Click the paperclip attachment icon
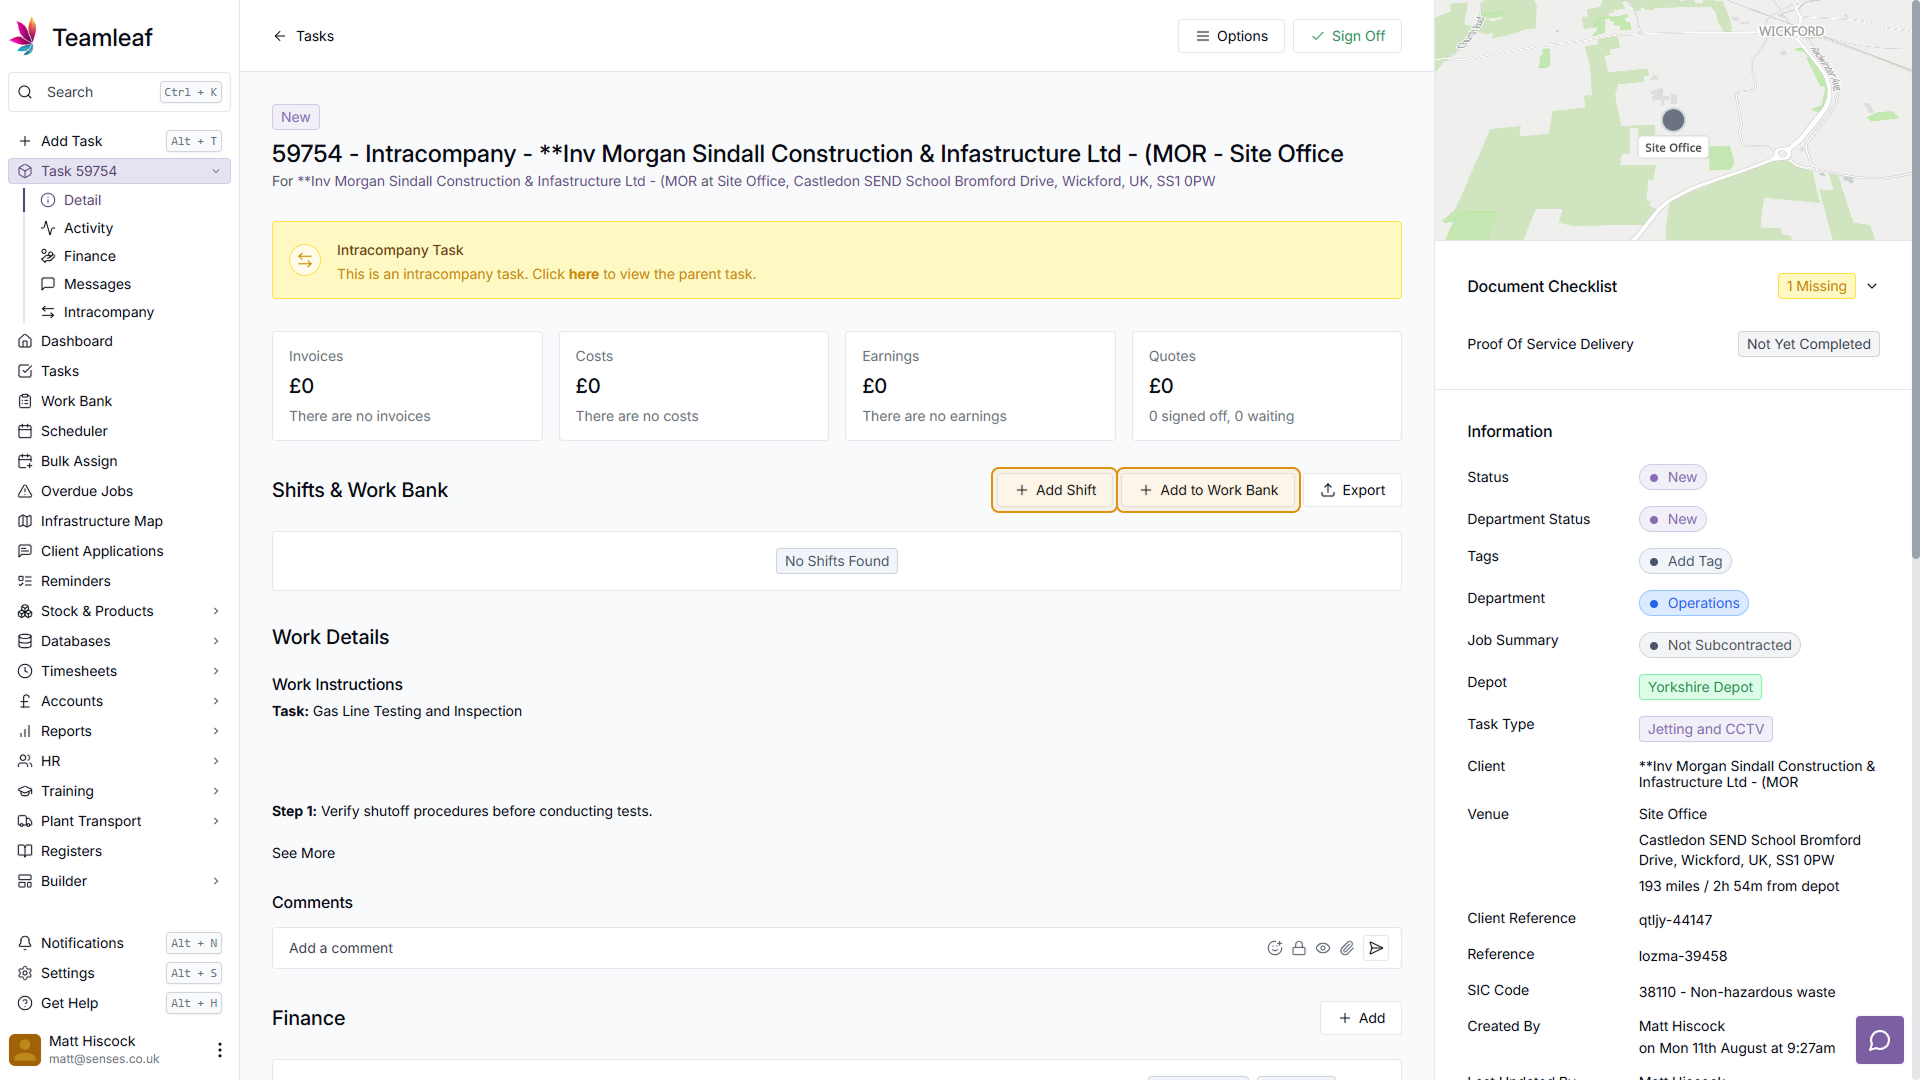 (x=1347, y=948)
